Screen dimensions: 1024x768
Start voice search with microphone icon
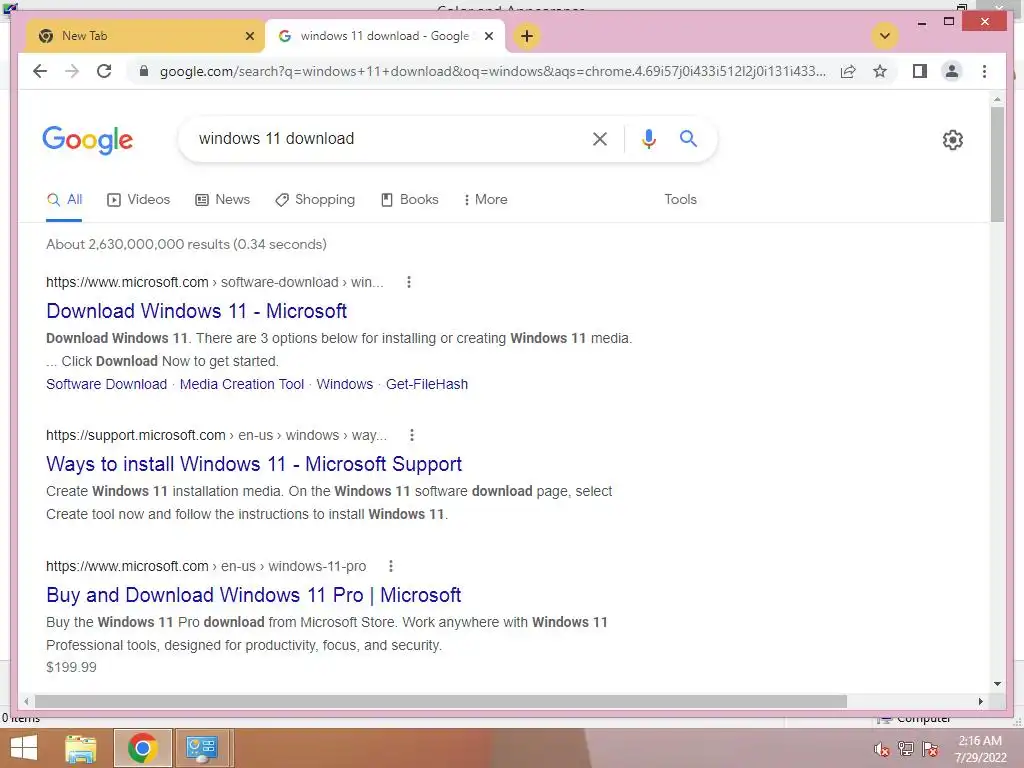pos(648,138)
